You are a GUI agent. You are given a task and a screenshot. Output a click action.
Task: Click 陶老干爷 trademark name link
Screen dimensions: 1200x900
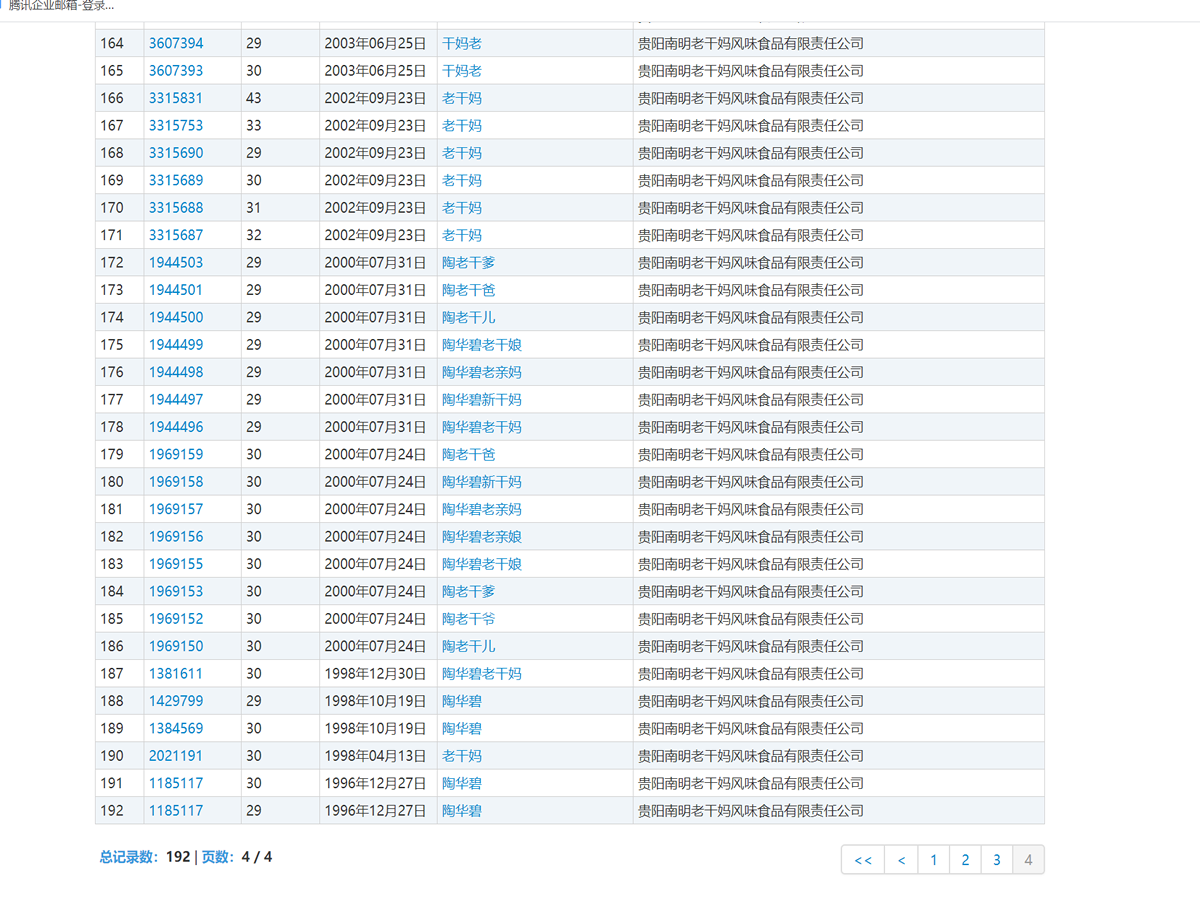[x=469, y=618]
